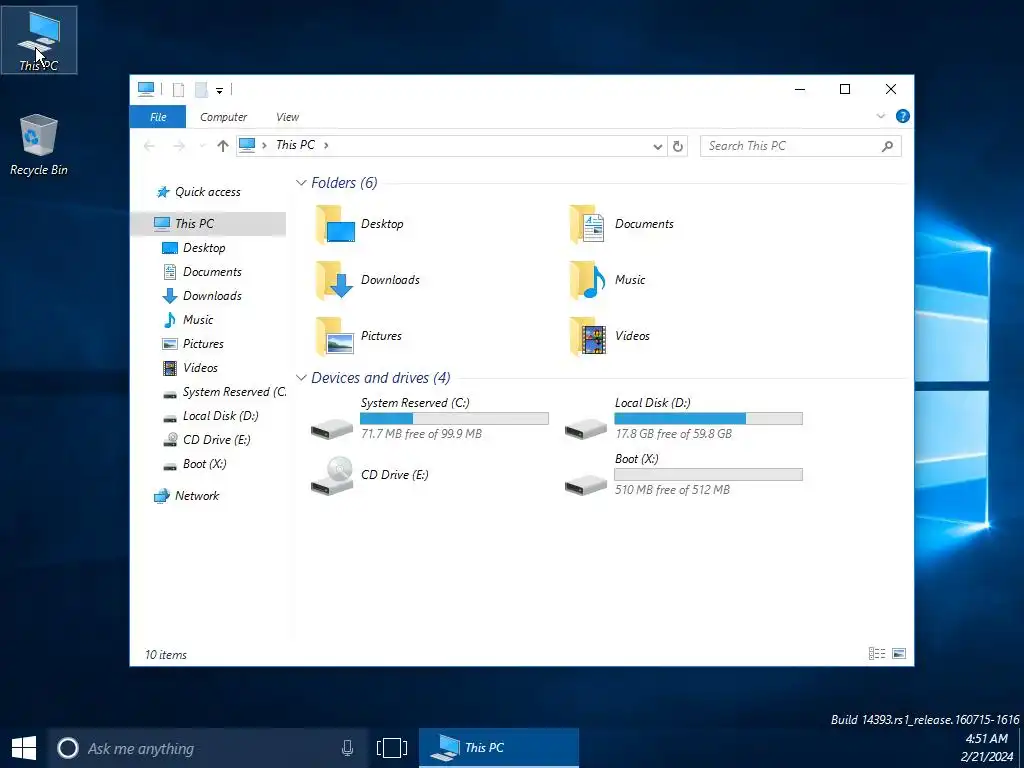Click the chevron after This PC in address bar
This screenshot has width=1024, height=768.
tap(326, 145)
